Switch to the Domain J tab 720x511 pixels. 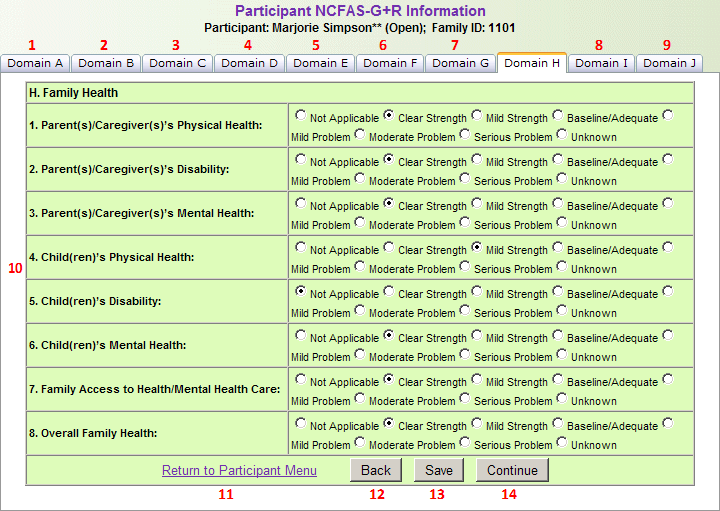(669, 63)
